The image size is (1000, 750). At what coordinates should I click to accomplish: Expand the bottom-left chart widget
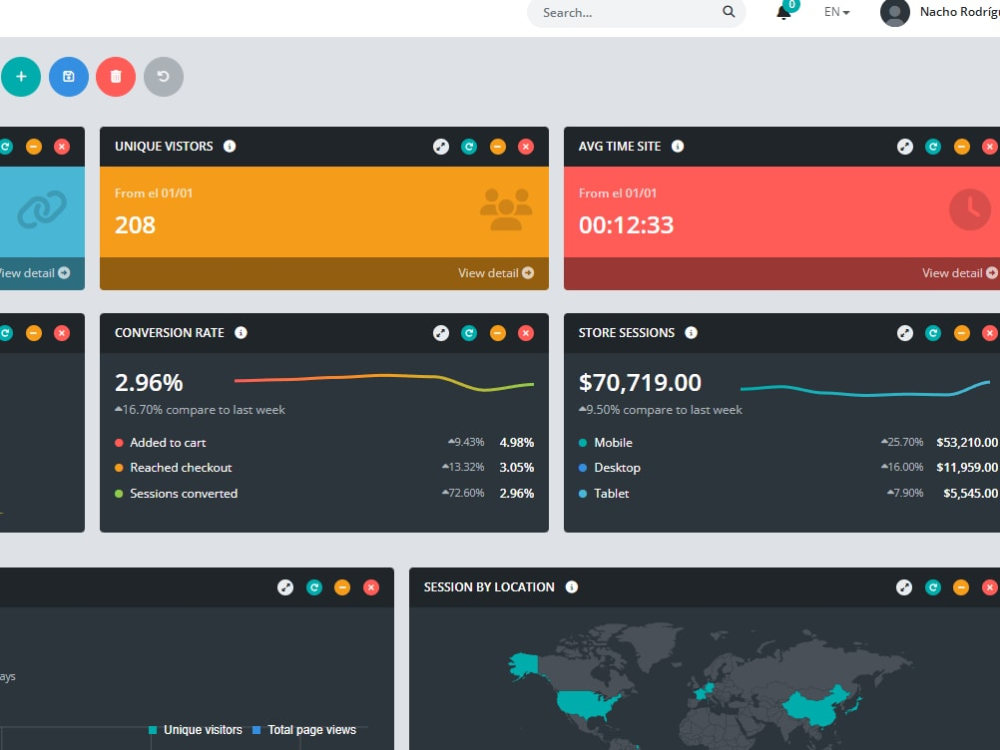click(x=286, y=587)
